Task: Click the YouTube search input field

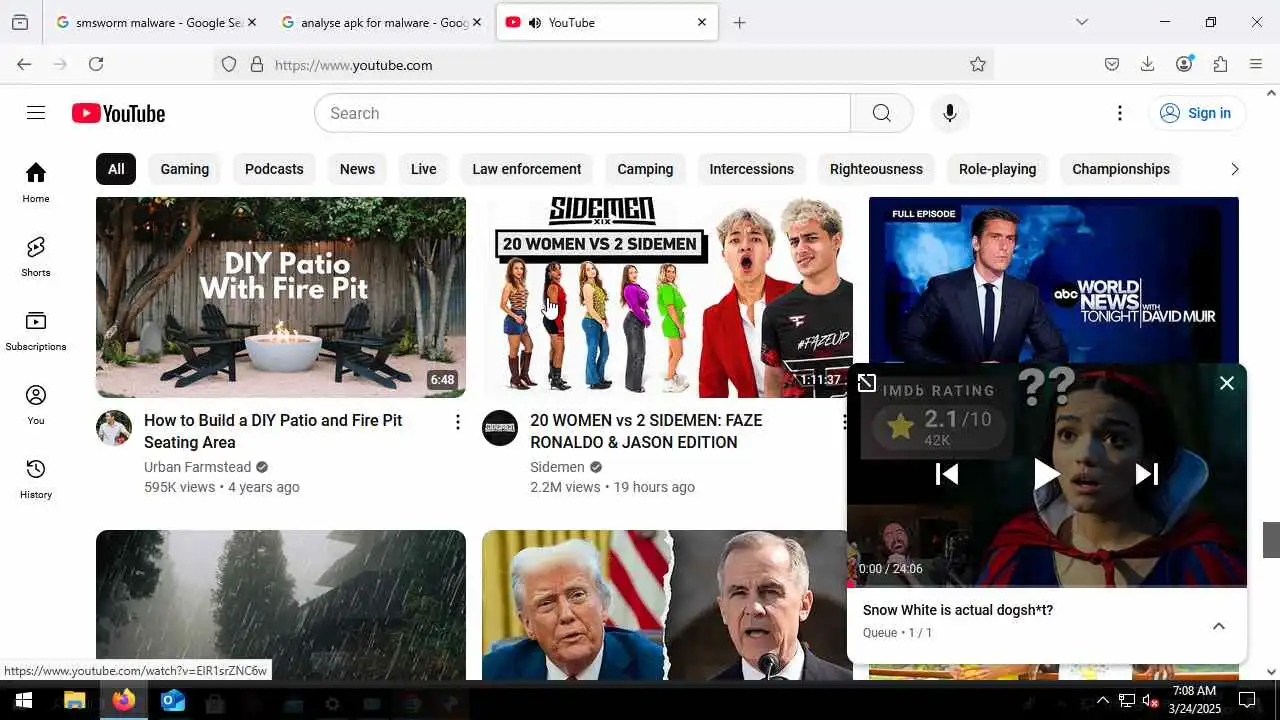Action: (583, 113)
